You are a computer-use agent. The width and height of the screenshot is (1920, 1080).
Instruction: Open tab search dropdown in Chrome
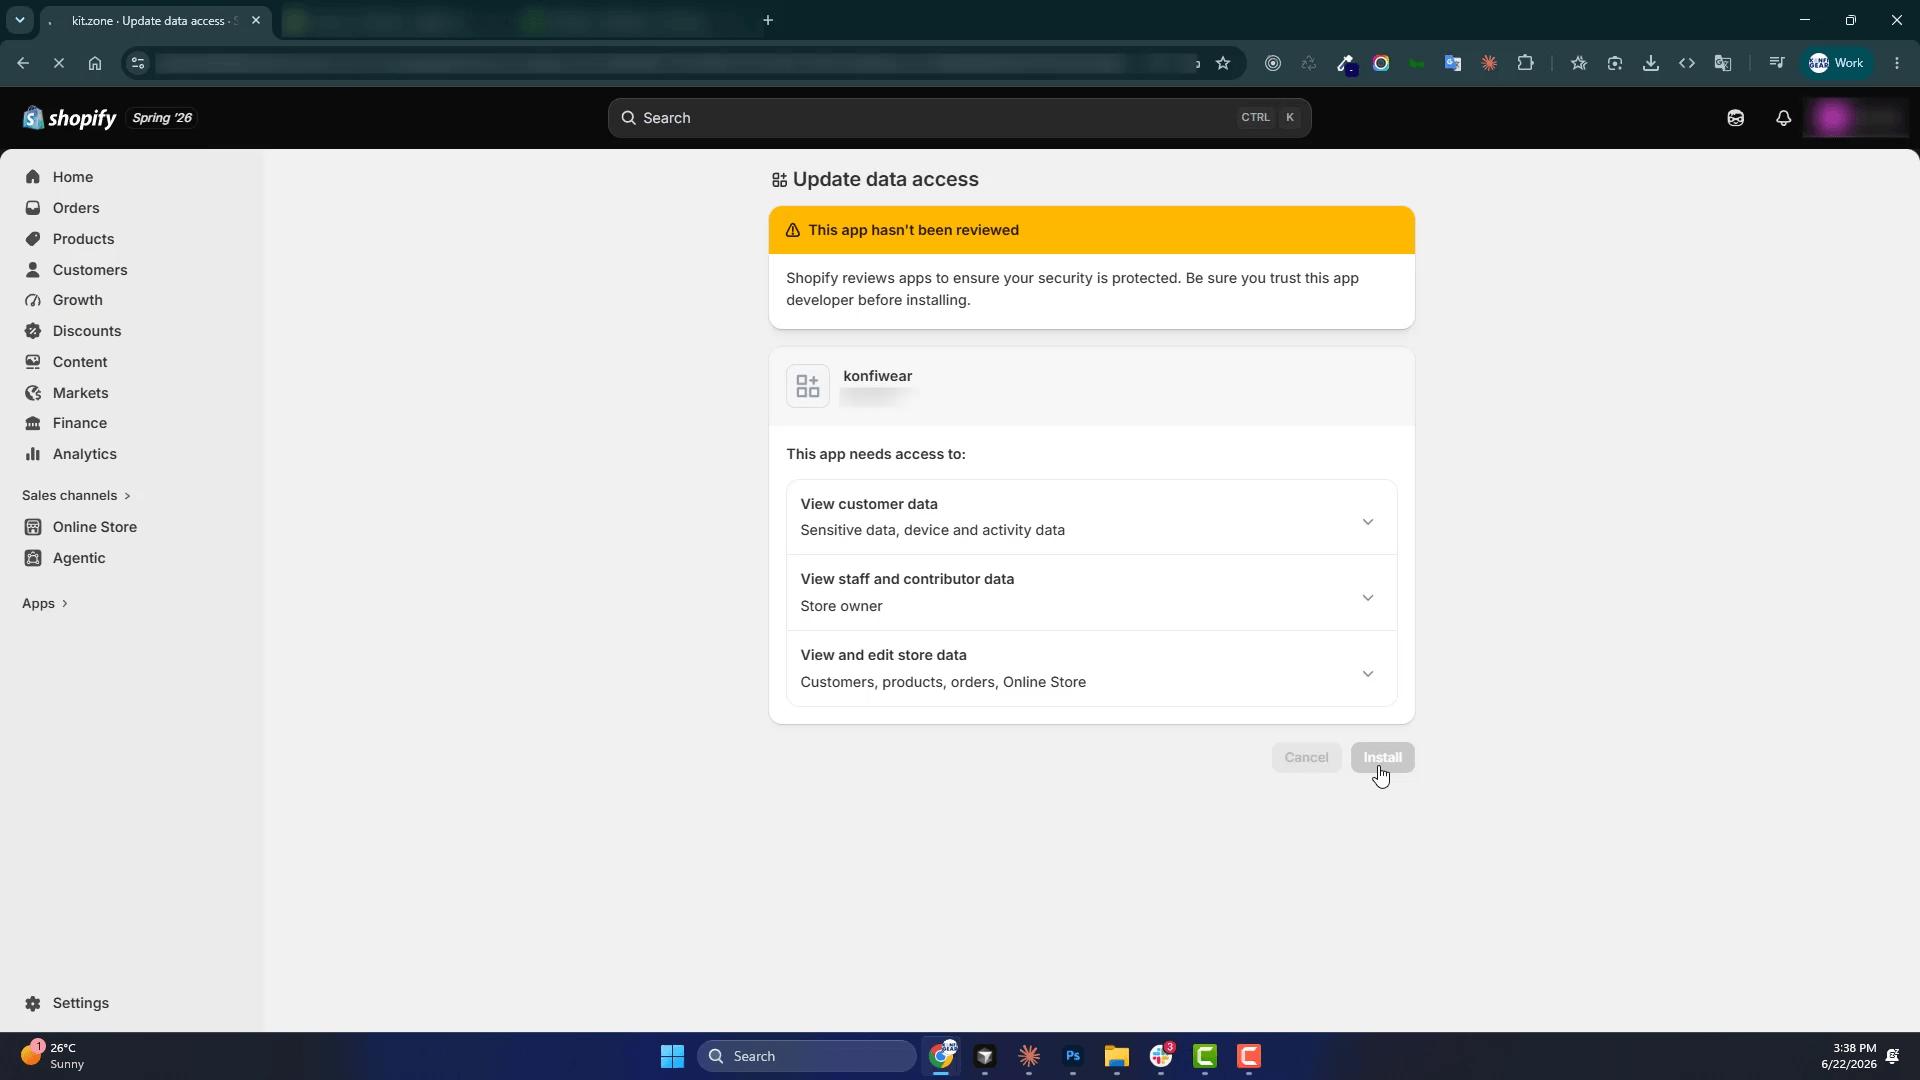19,20
